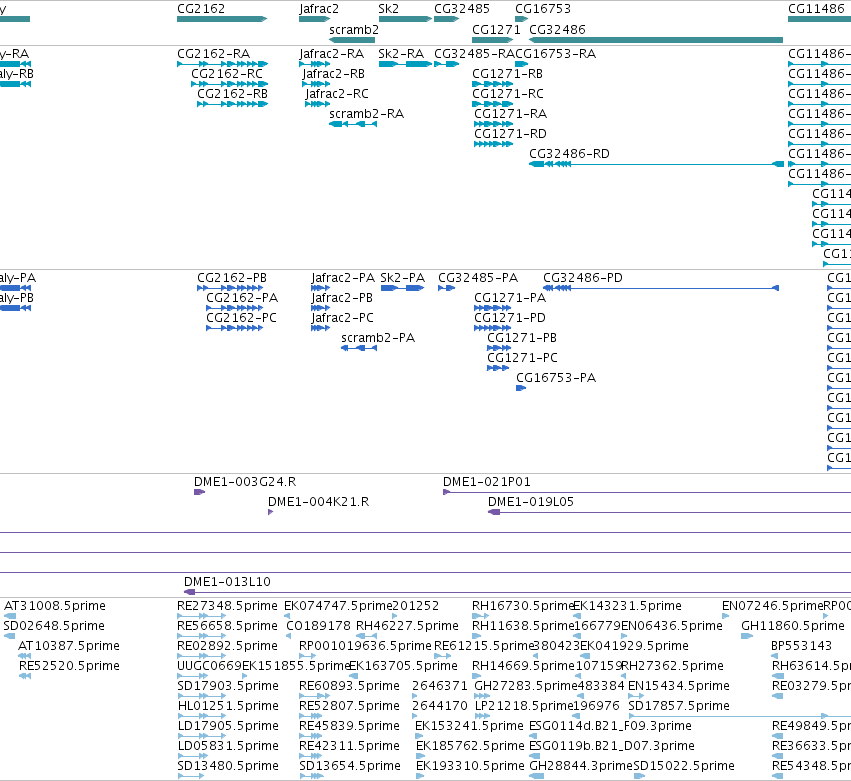The width and height of the screenshot is (851, 781).
Task: Select the scramb2-PA protein feature
Action: click(x=359, y=348)
